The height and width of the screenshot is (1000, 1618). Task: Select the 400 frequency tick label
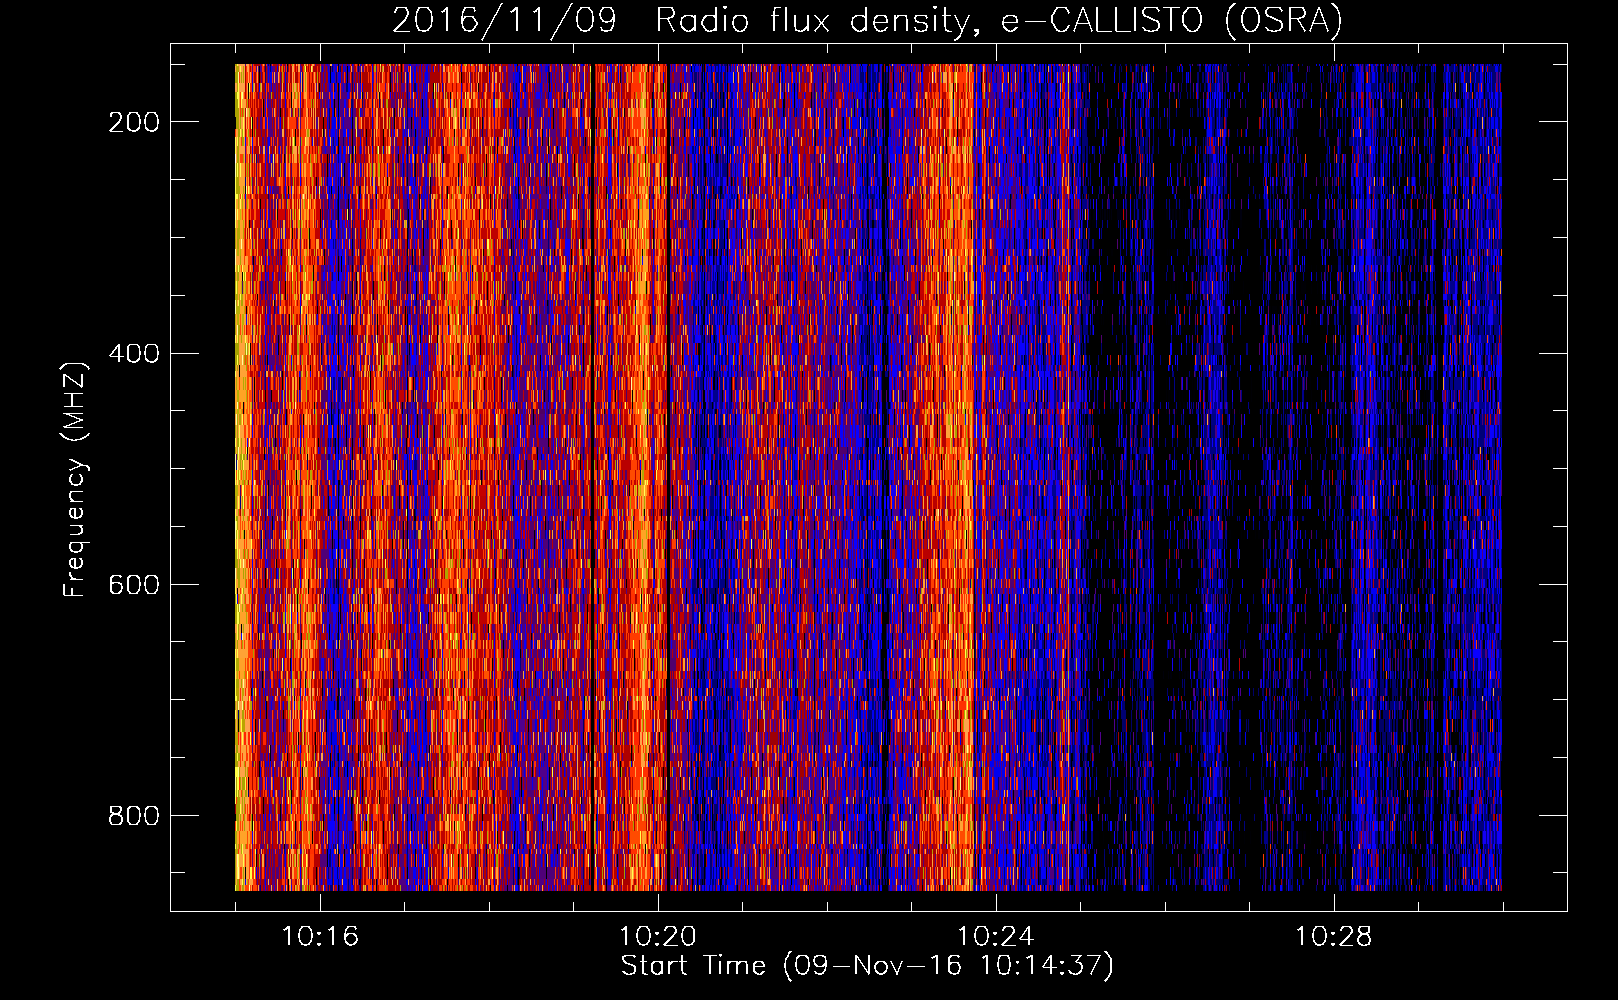pyautogui.click(x=134, y=354)
